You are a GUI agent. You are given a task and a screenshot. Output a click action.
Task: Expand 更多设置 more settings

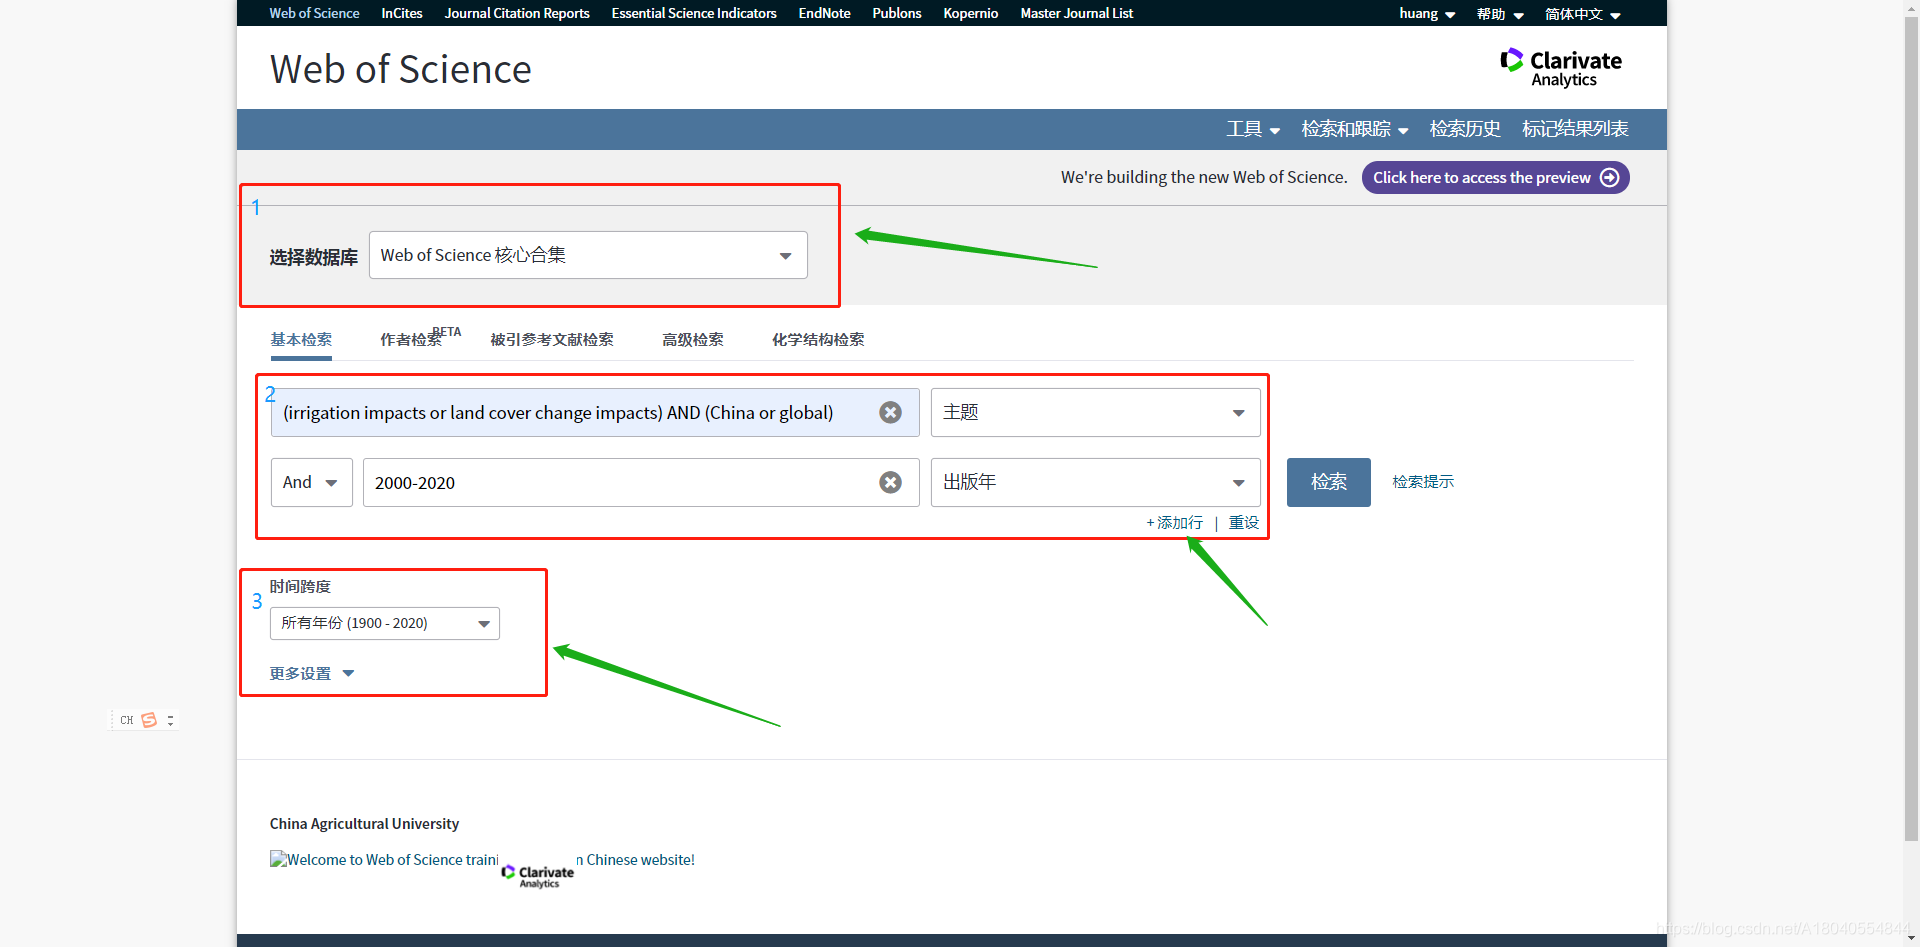click(312, 673)
